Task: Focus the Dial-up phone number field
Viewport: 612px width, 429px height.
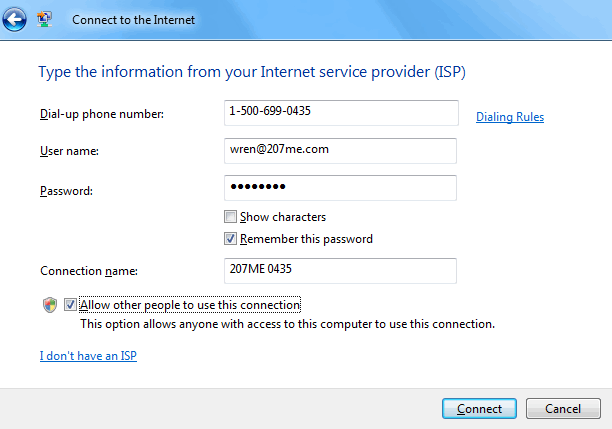Action: click(x=341, y=113)
